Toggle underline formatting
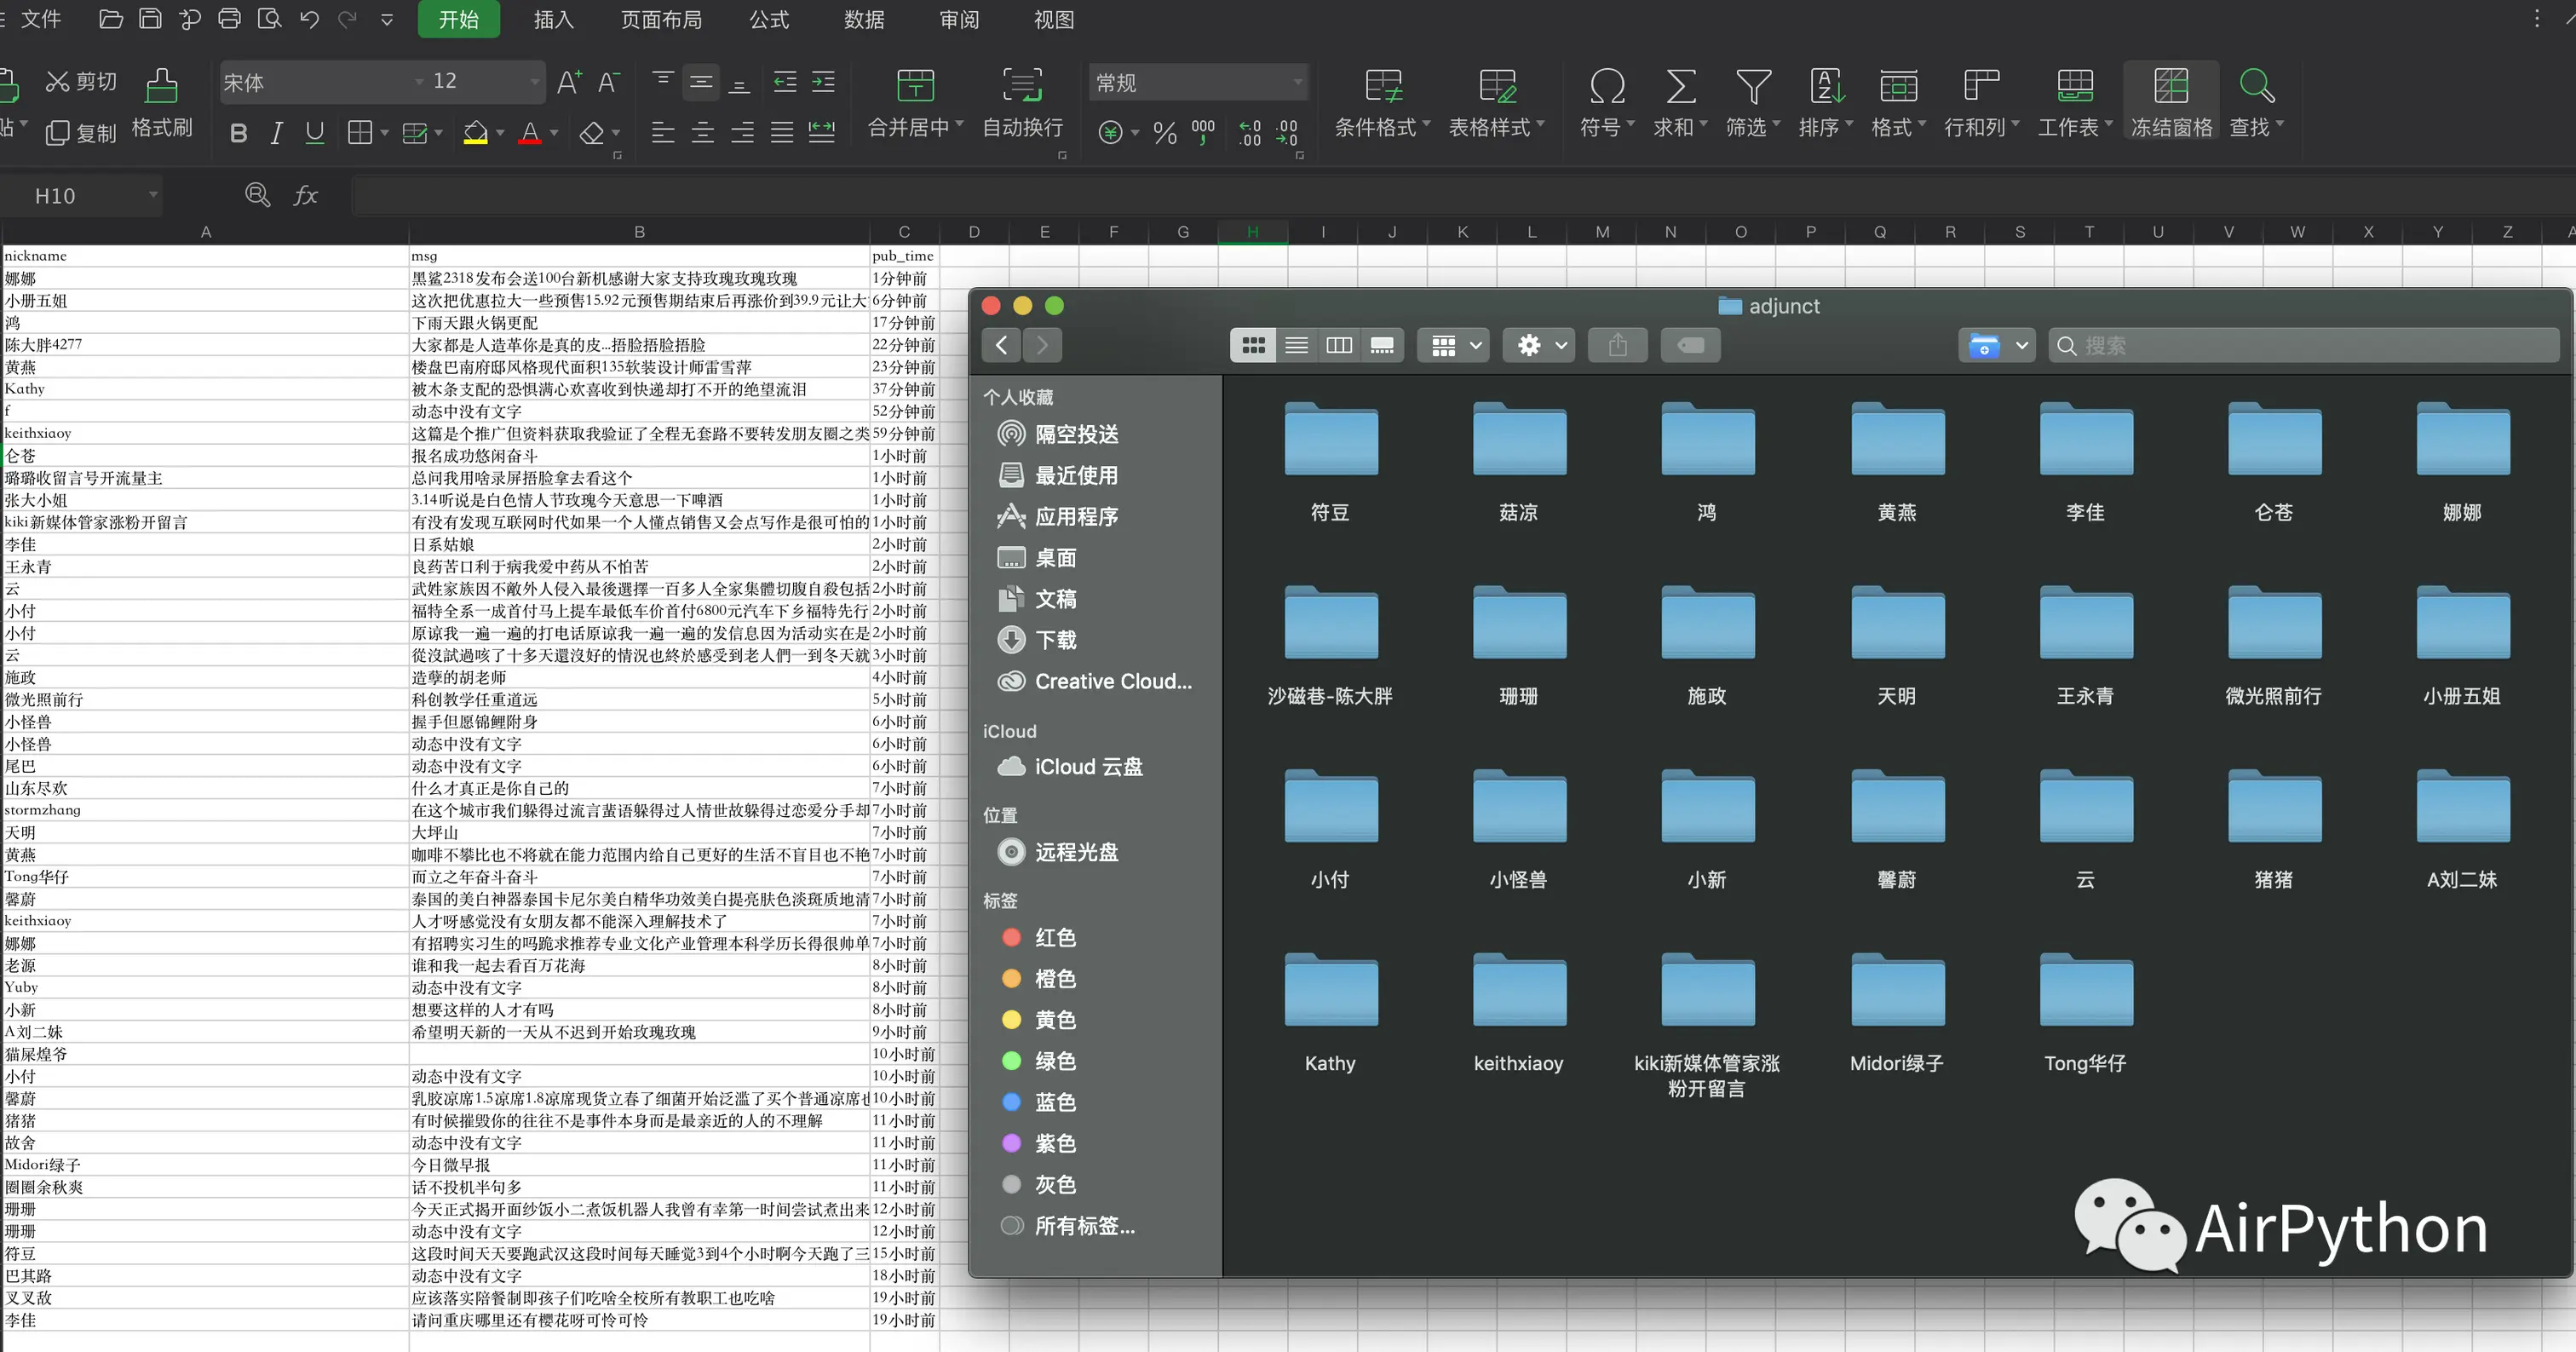Screen dimensions: 2576x1352 [315, 133]
